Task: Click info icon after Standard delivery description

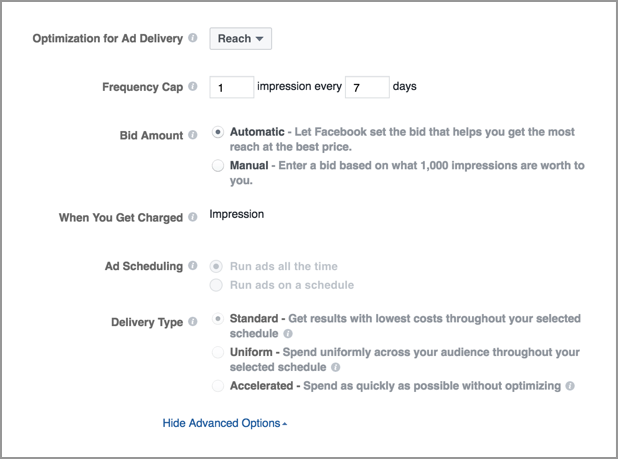Action: [287, 335]
